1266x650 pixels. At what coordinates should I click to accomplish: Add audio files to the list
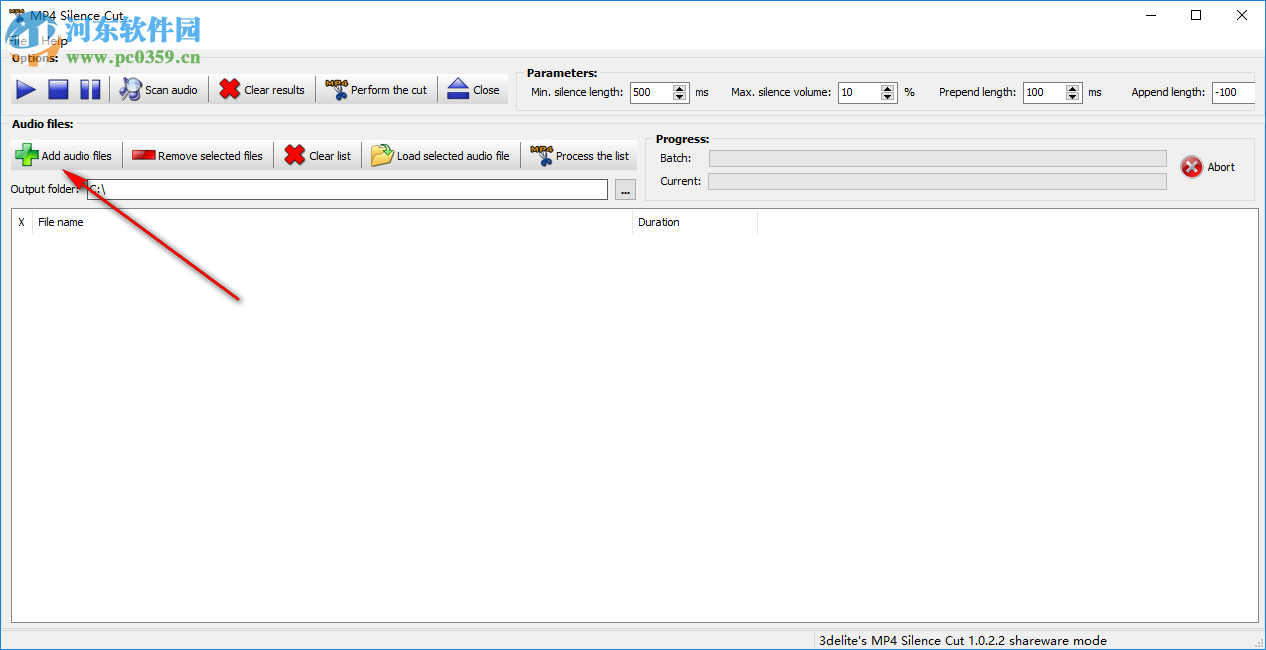65,156
